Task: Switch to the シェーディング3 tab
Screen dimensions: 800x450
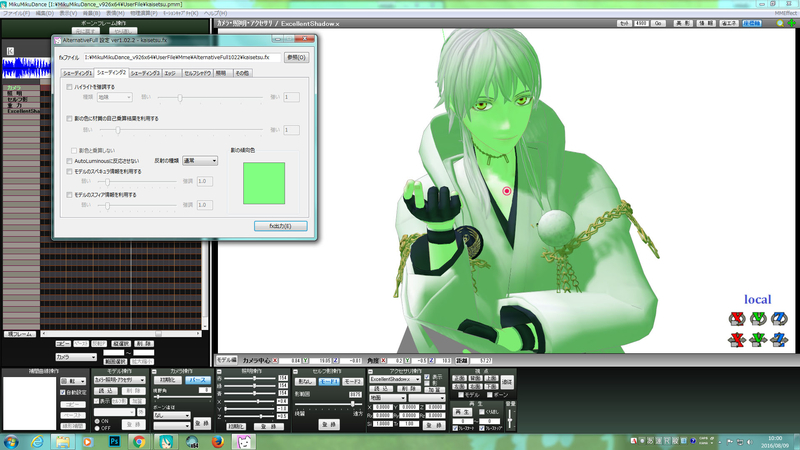Action: pos(145,73)
